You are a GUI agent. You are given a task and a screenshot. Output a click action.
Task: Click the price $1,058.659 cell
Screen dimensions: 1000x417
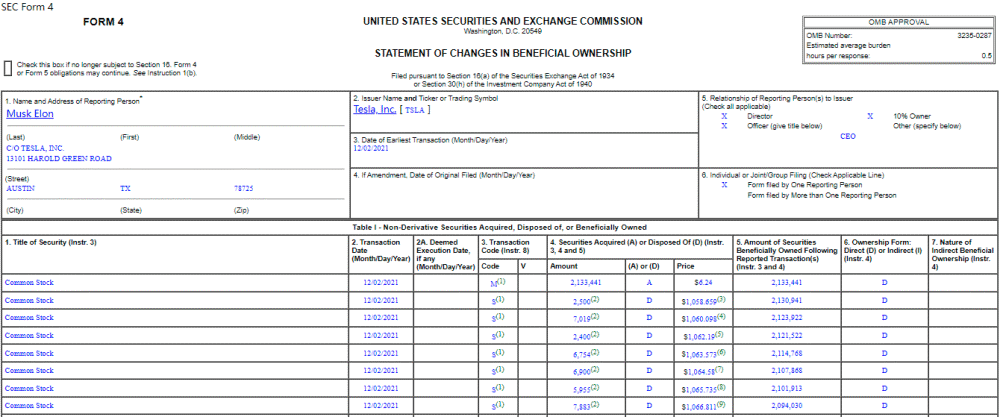(703, 300)
